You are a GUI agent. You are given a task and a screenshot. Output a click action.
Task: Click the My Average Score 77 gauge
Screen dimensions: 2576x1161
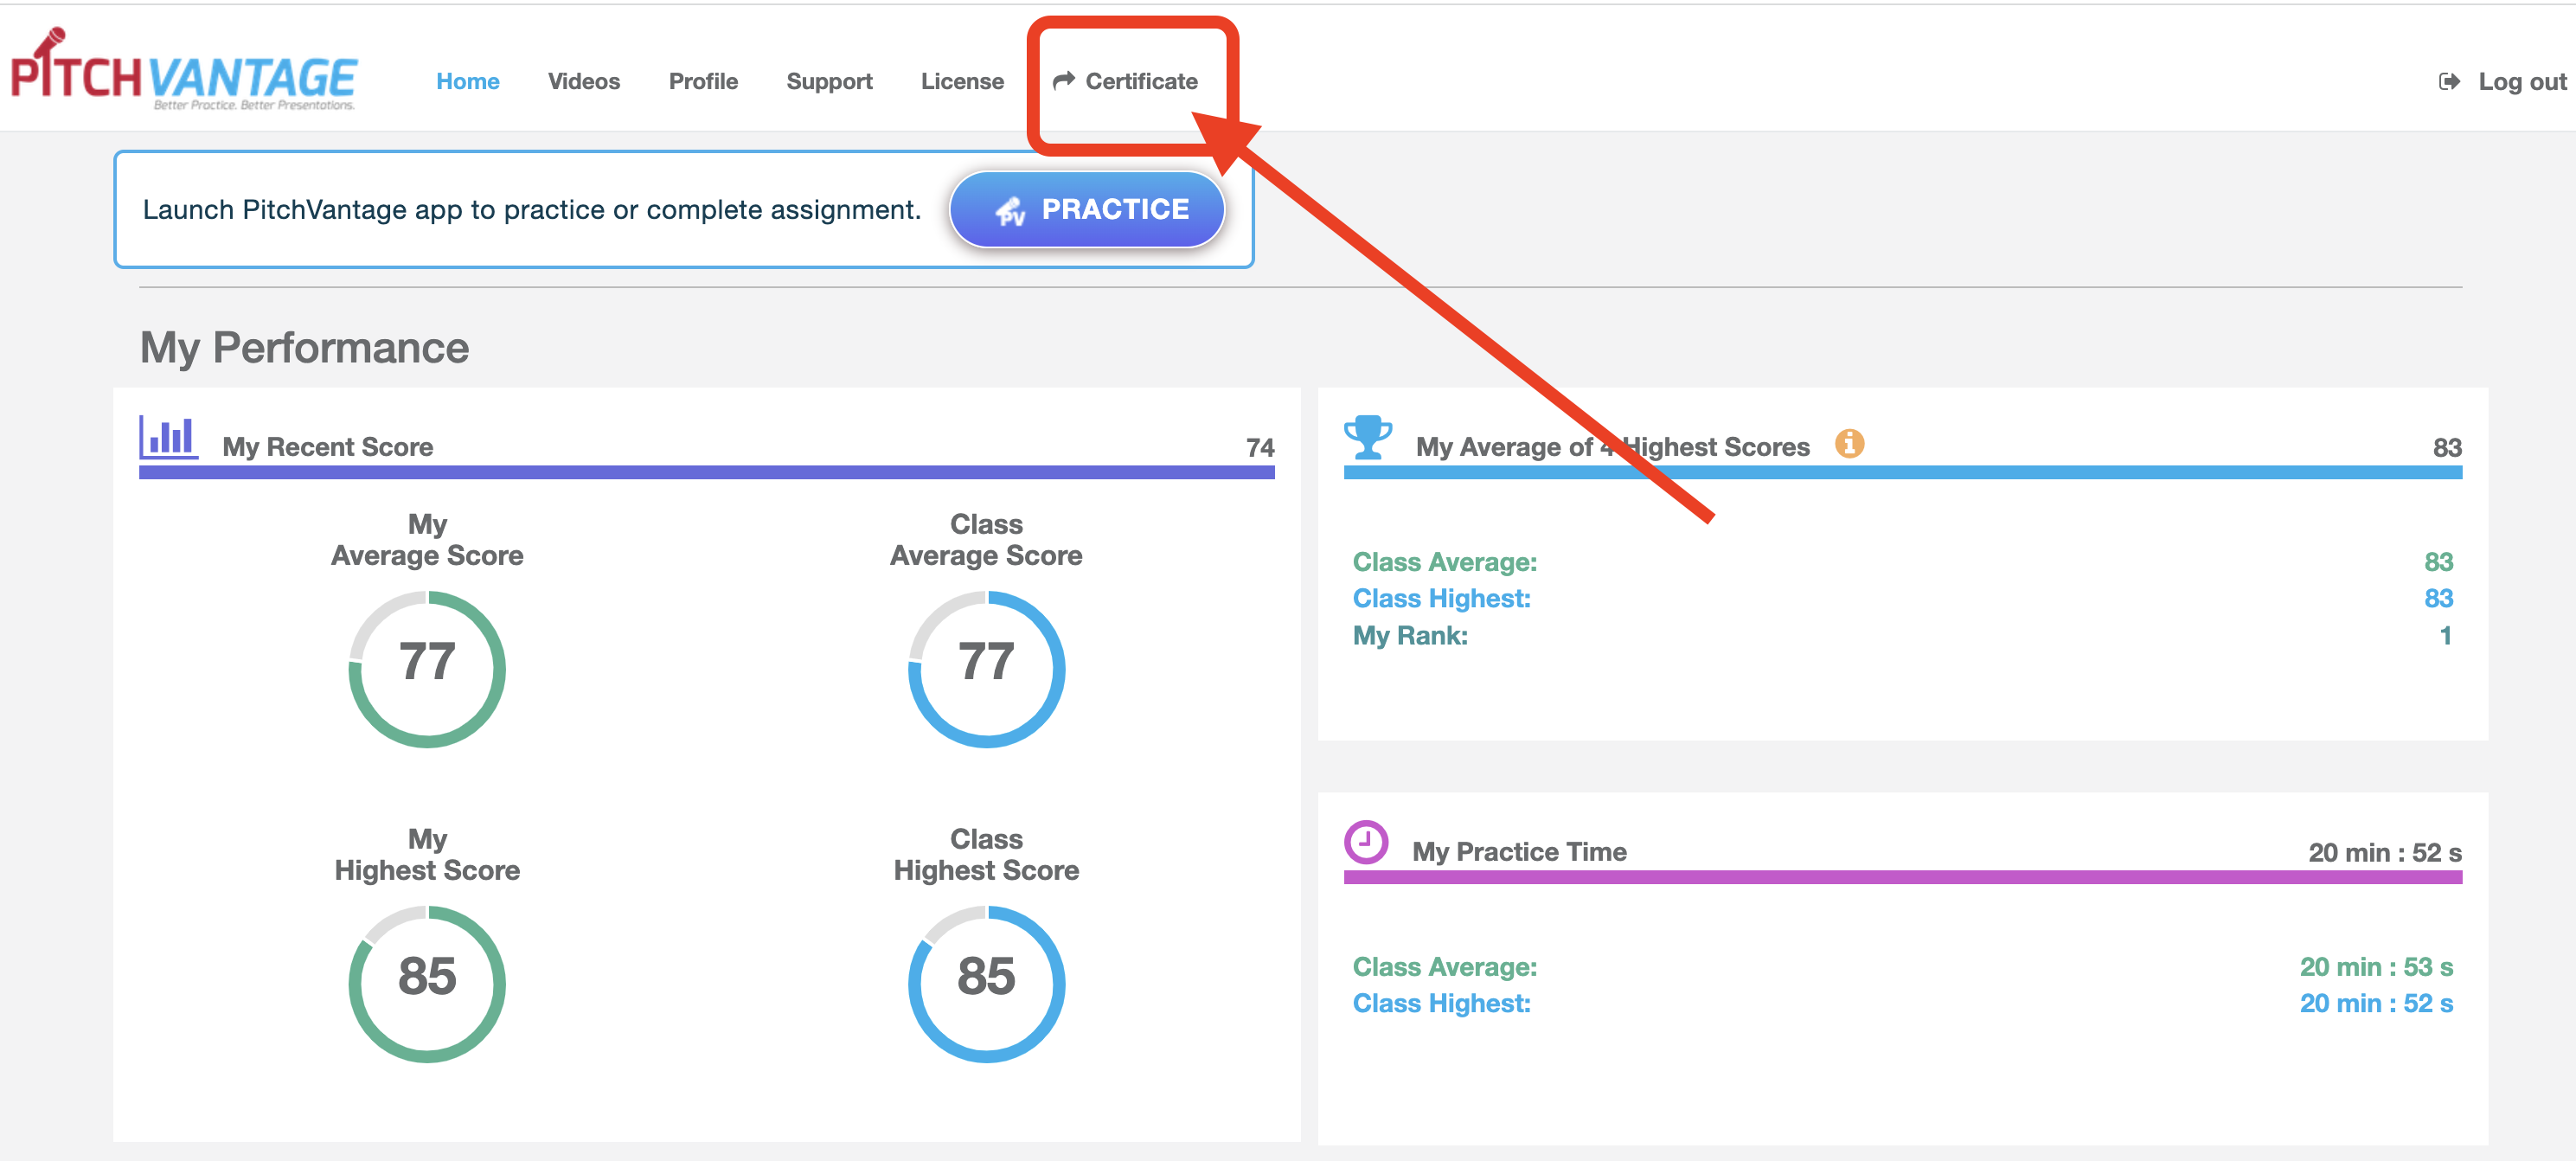(427, 668)
